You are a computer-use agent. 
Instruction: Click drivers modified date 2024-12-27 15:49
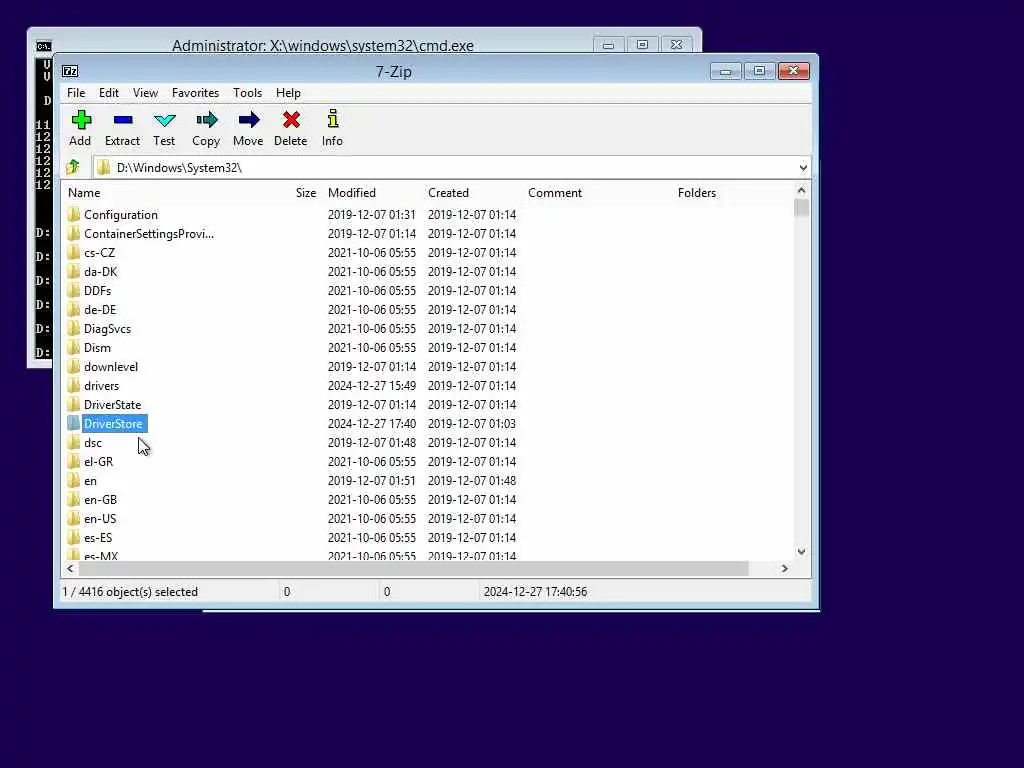[x=372, y=385]
